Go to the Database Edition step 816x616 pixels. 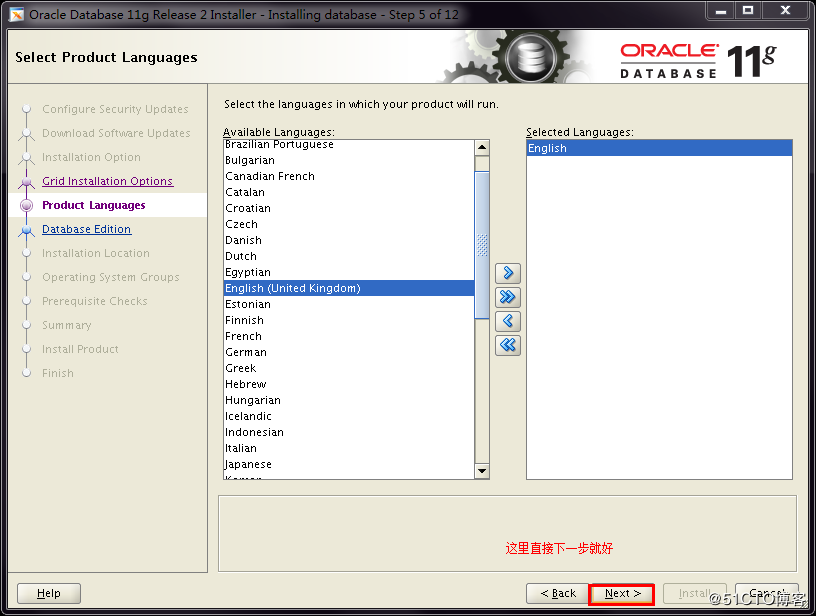[x=86, y=229]
